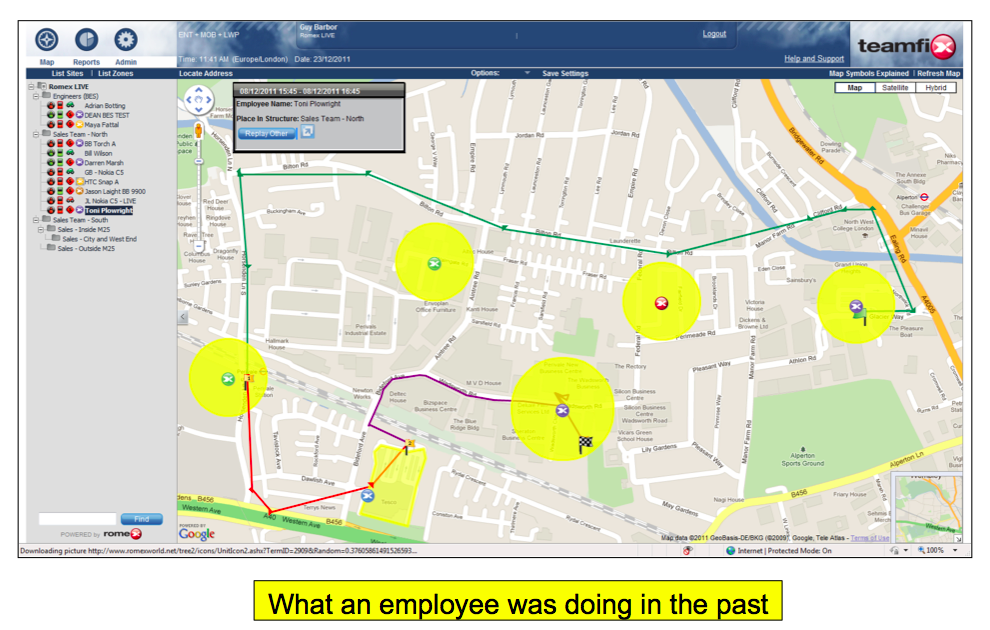Select Sales - City and West End folder
The height and width of the screenshot is (630, 990).
(99, 239)
